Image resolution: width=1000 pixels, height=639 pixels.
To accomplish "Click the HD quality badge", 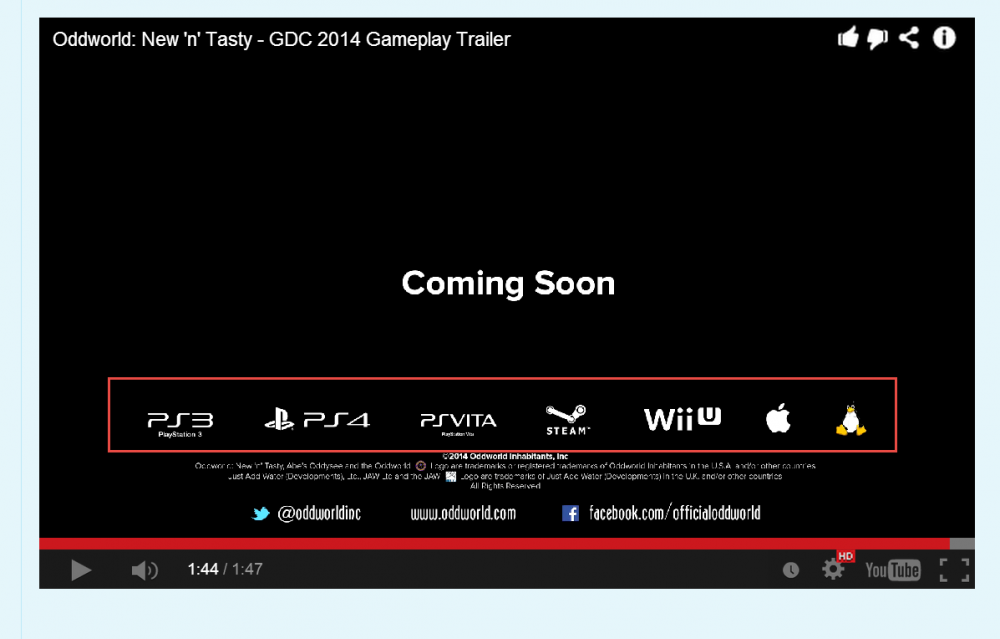I will tap(846, 556).
